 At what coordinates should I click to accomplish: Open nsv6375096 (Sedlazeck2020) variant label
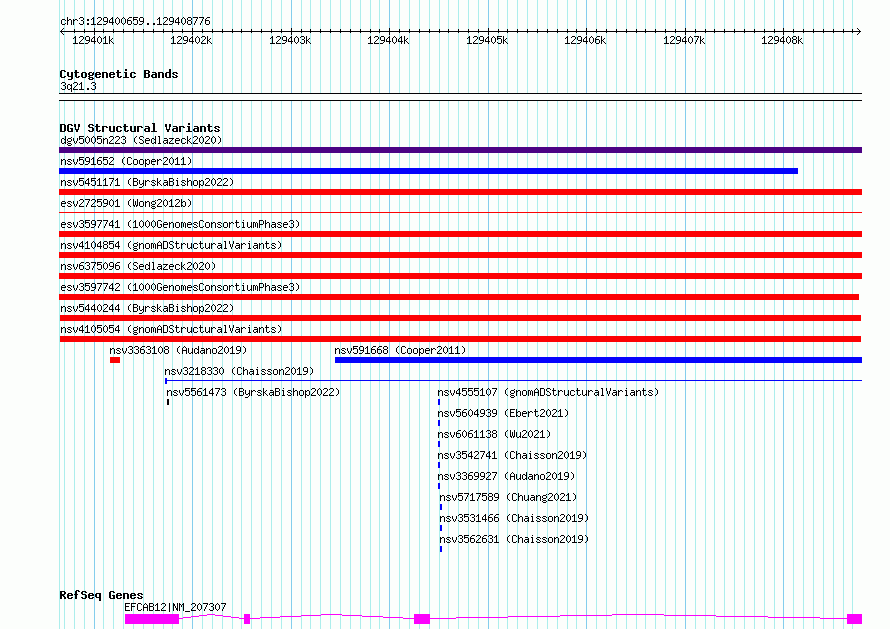pos(138,266)
